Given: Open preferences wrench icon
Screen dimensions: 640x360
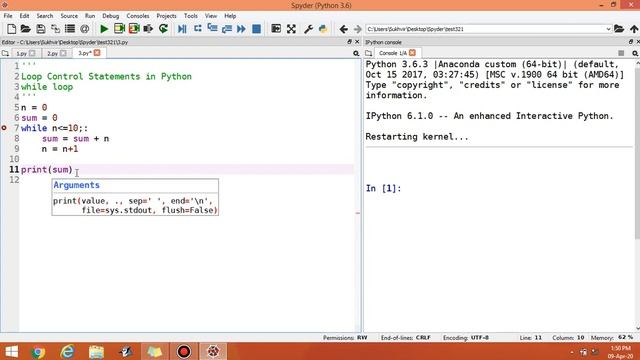Looking at the screenshot, I should (308, 29).
